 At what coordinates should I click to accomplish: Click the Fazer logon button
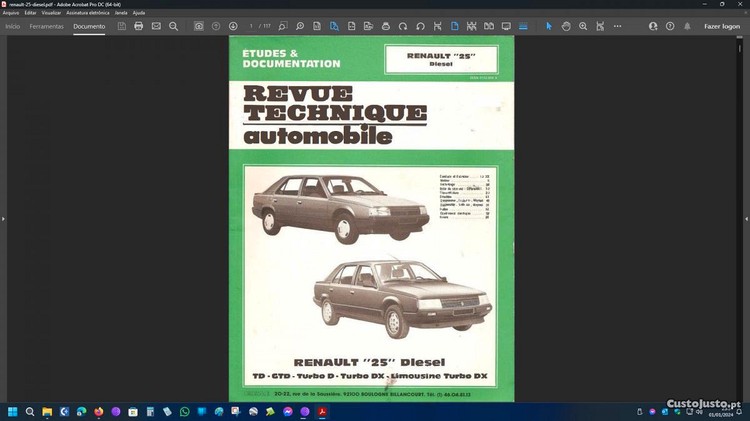(722, 26)
